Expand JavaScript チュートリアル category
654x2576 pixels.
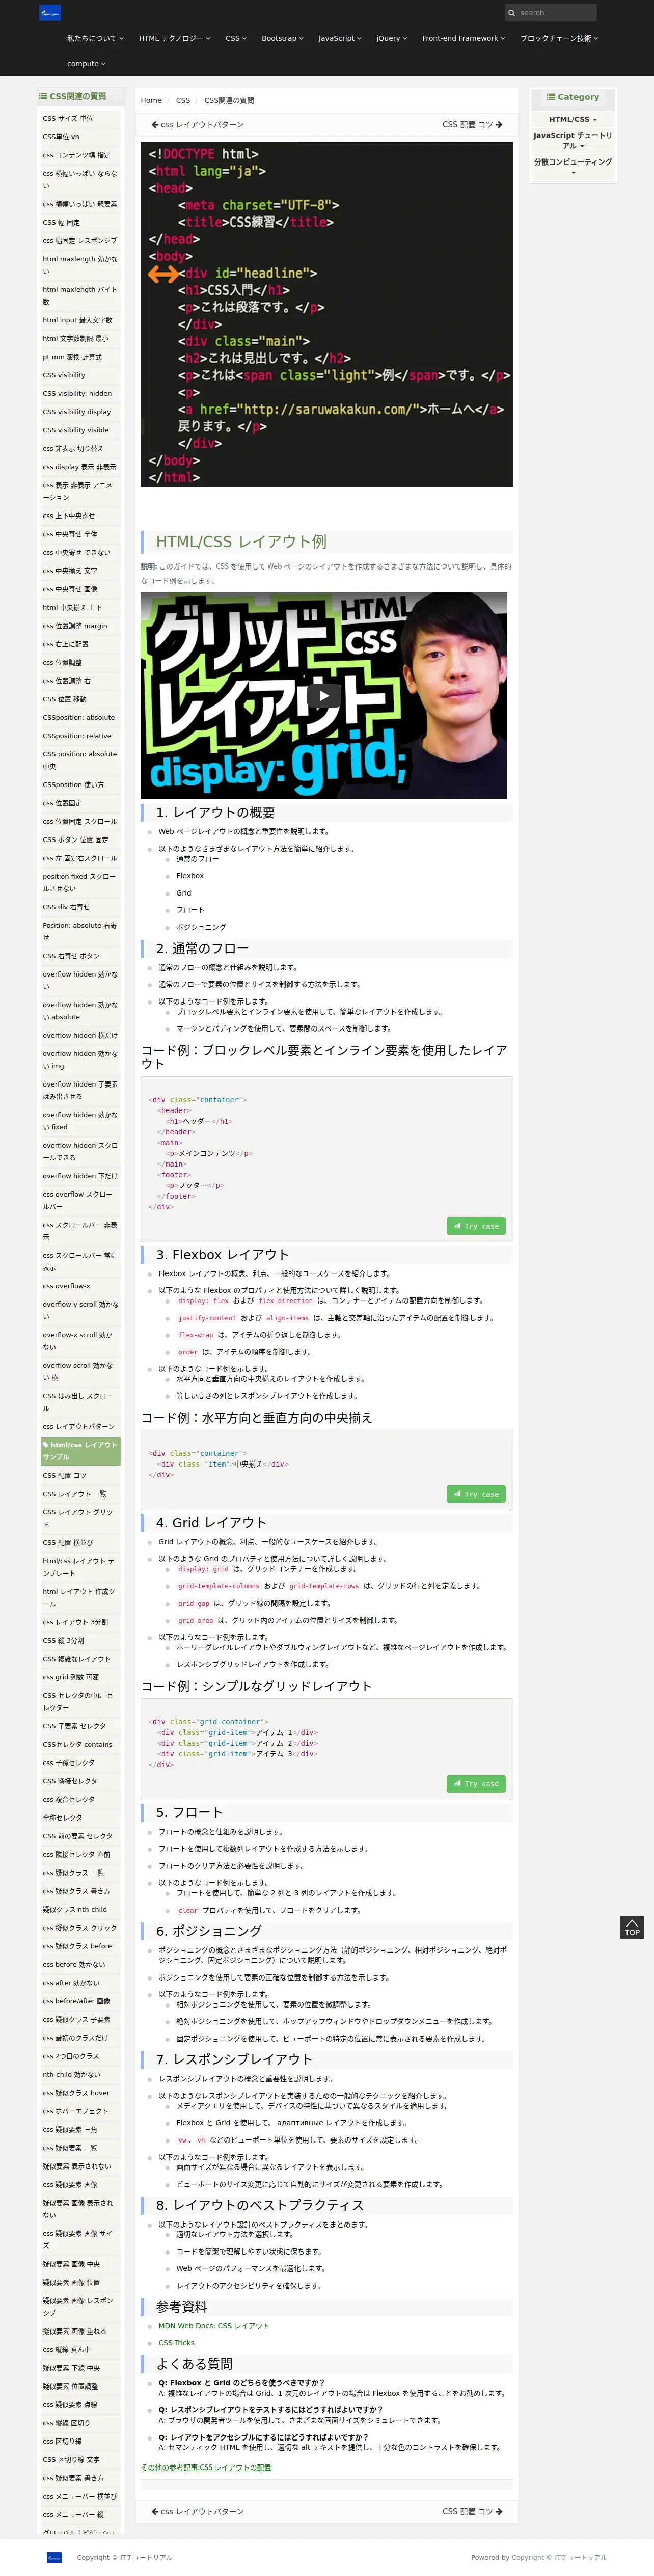[x=573, y=140]
